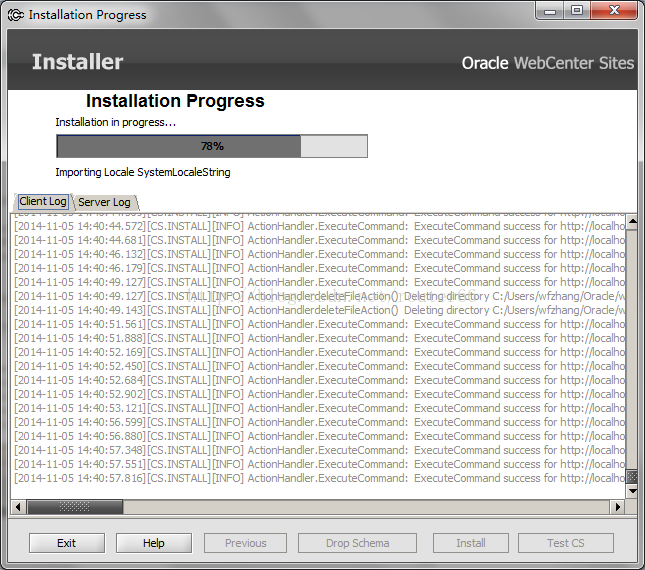This screenshot has height=570, width=645.
Task: Click the installer icon in the title bar
Action: coord(16,15)
